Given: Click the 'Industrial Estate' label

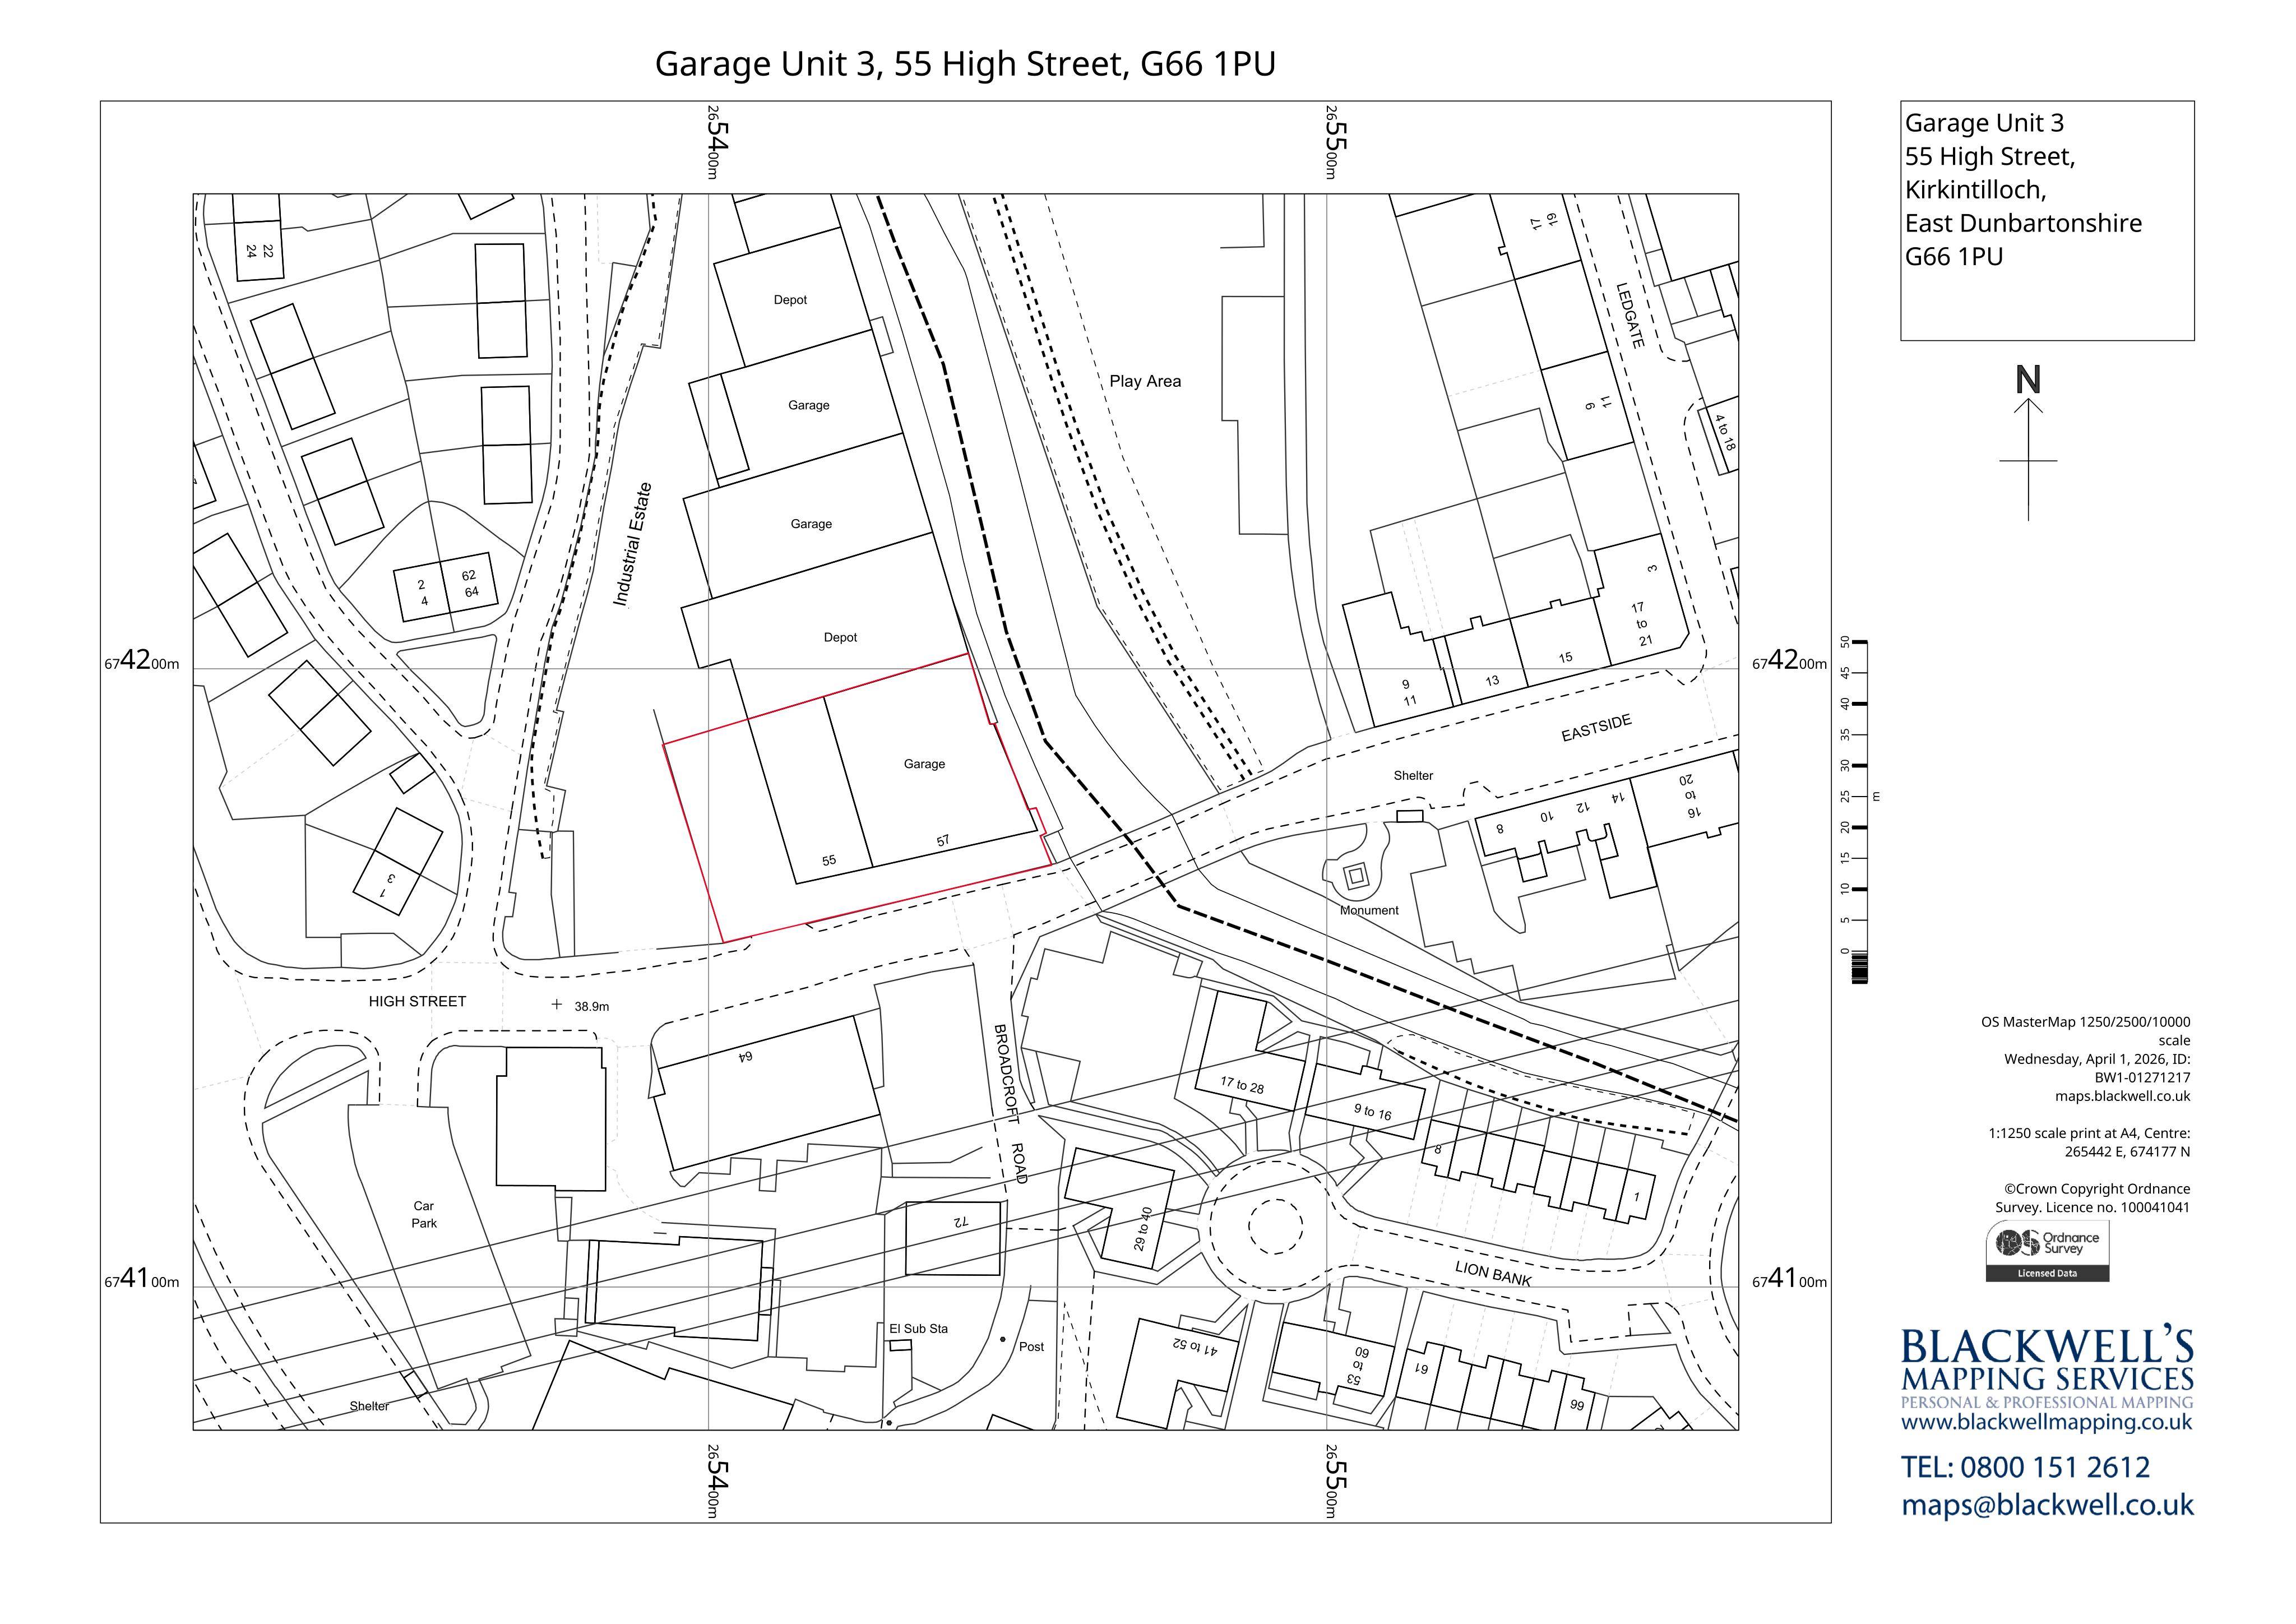Looking at the screenshot, I should 632,544.
